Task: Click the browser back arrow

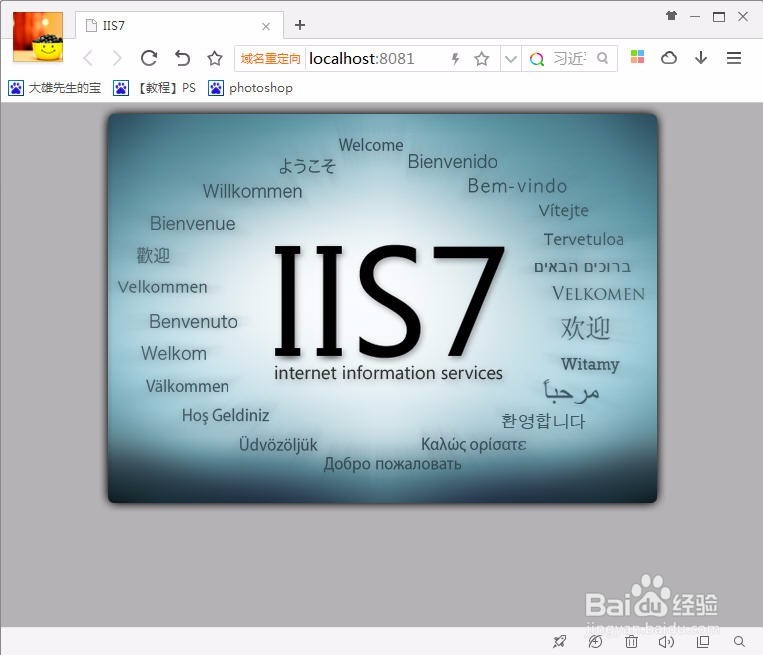Action: tap(88, 58)
